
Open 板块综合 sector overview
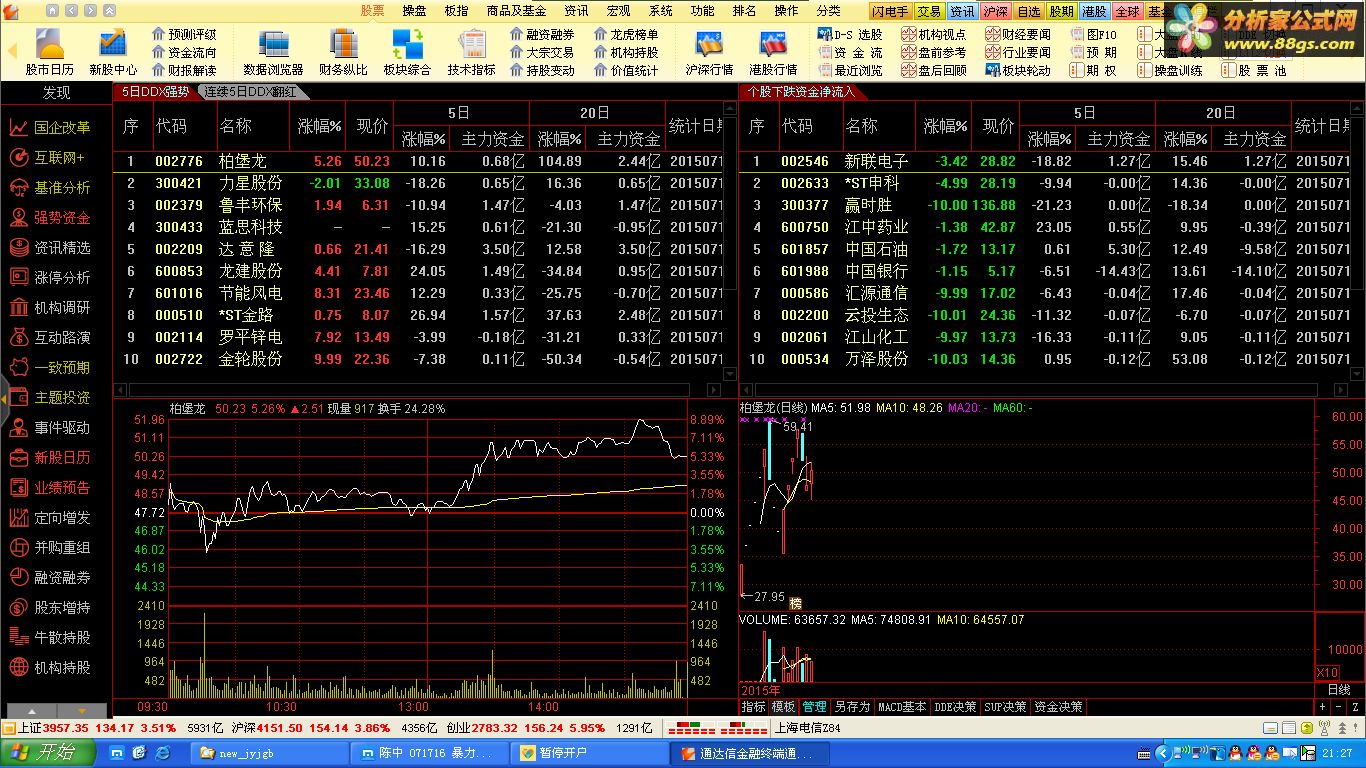click(x=407, y=52)
